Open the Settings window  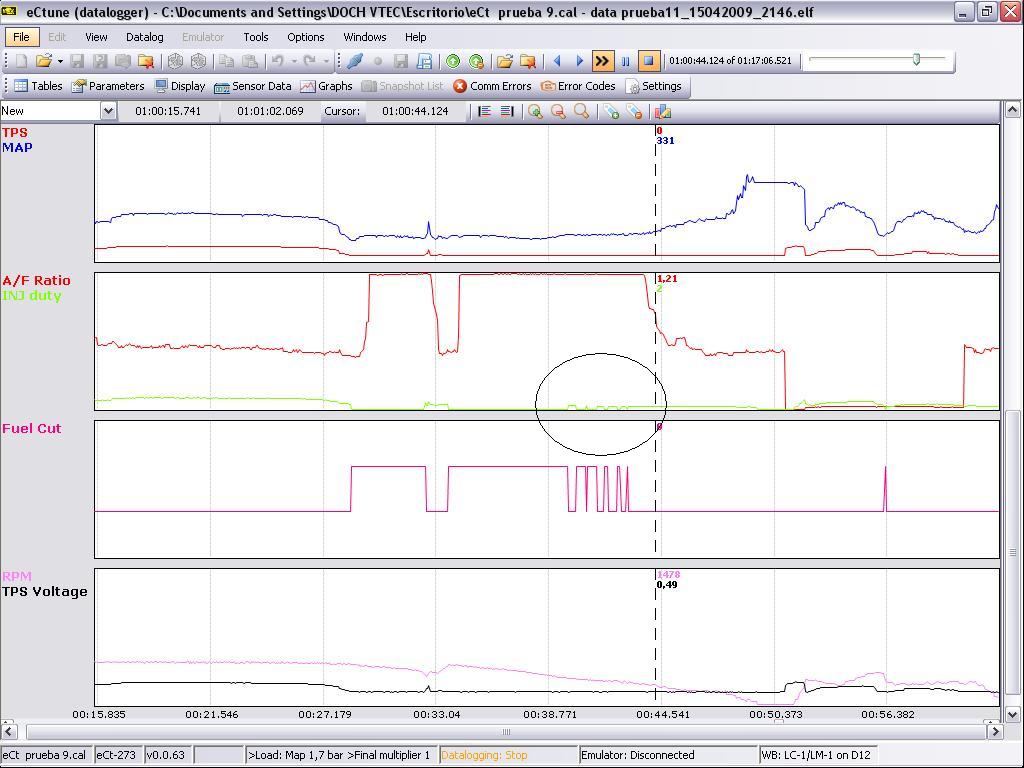pyautogui.click(x=653, y=86)
